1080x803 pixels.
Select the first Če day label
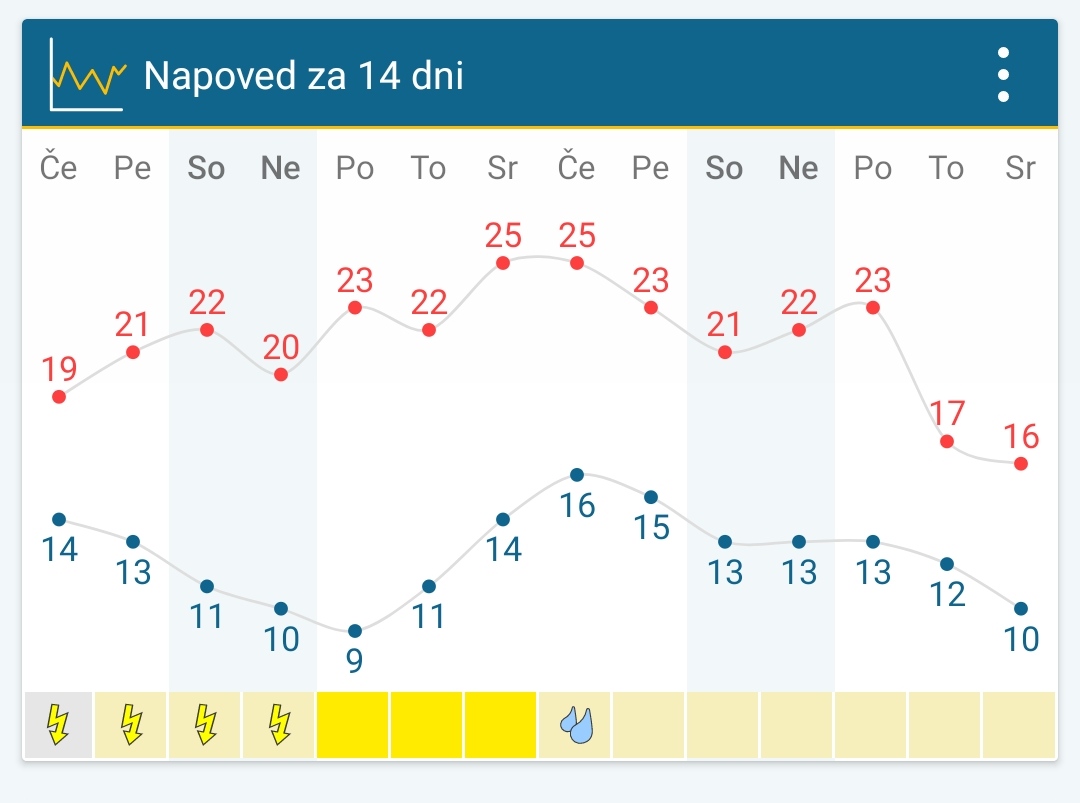point(58,166)
